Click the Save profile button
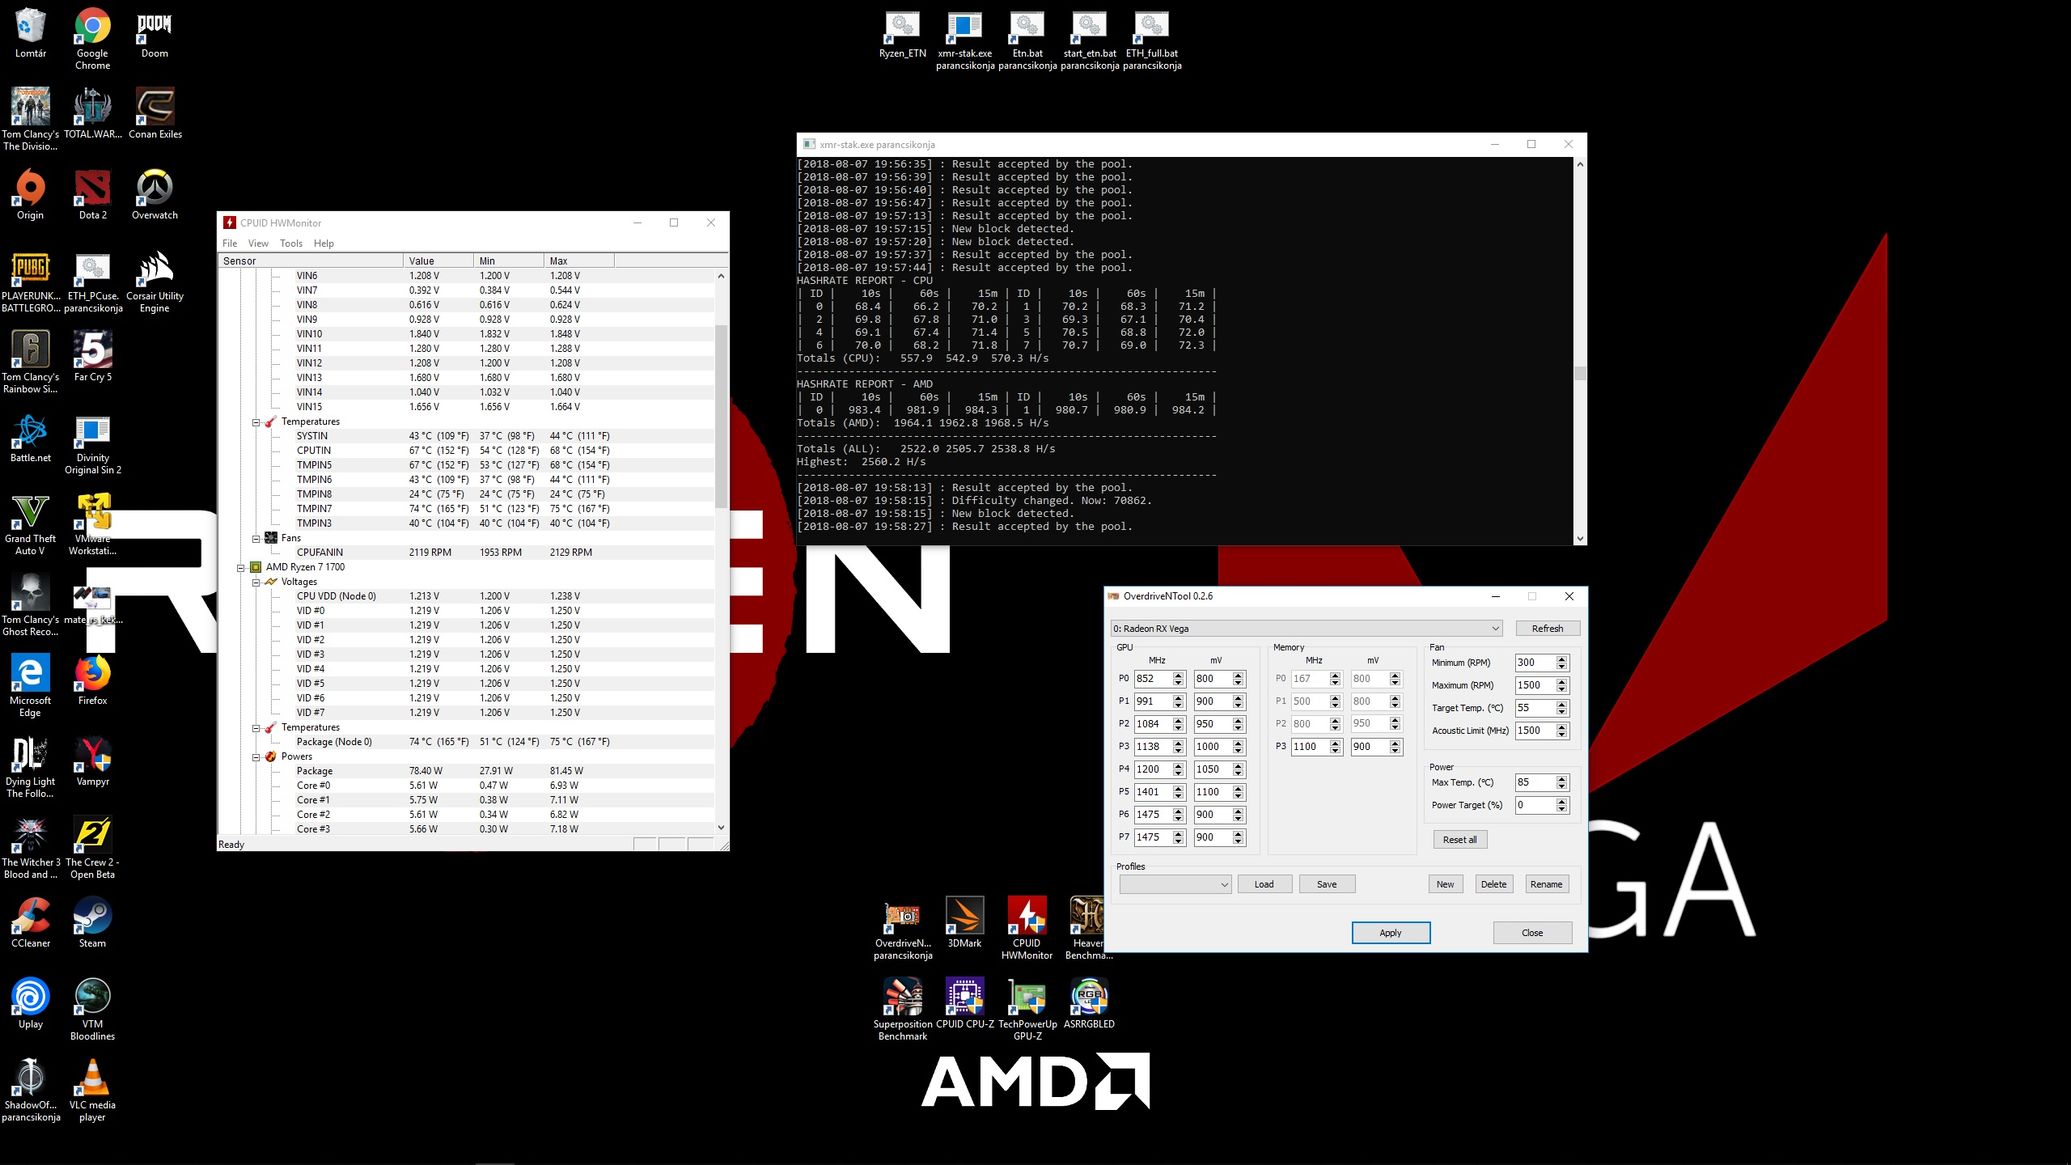The width and height of the screenshot is (2071, 1165). point(1326,884)
